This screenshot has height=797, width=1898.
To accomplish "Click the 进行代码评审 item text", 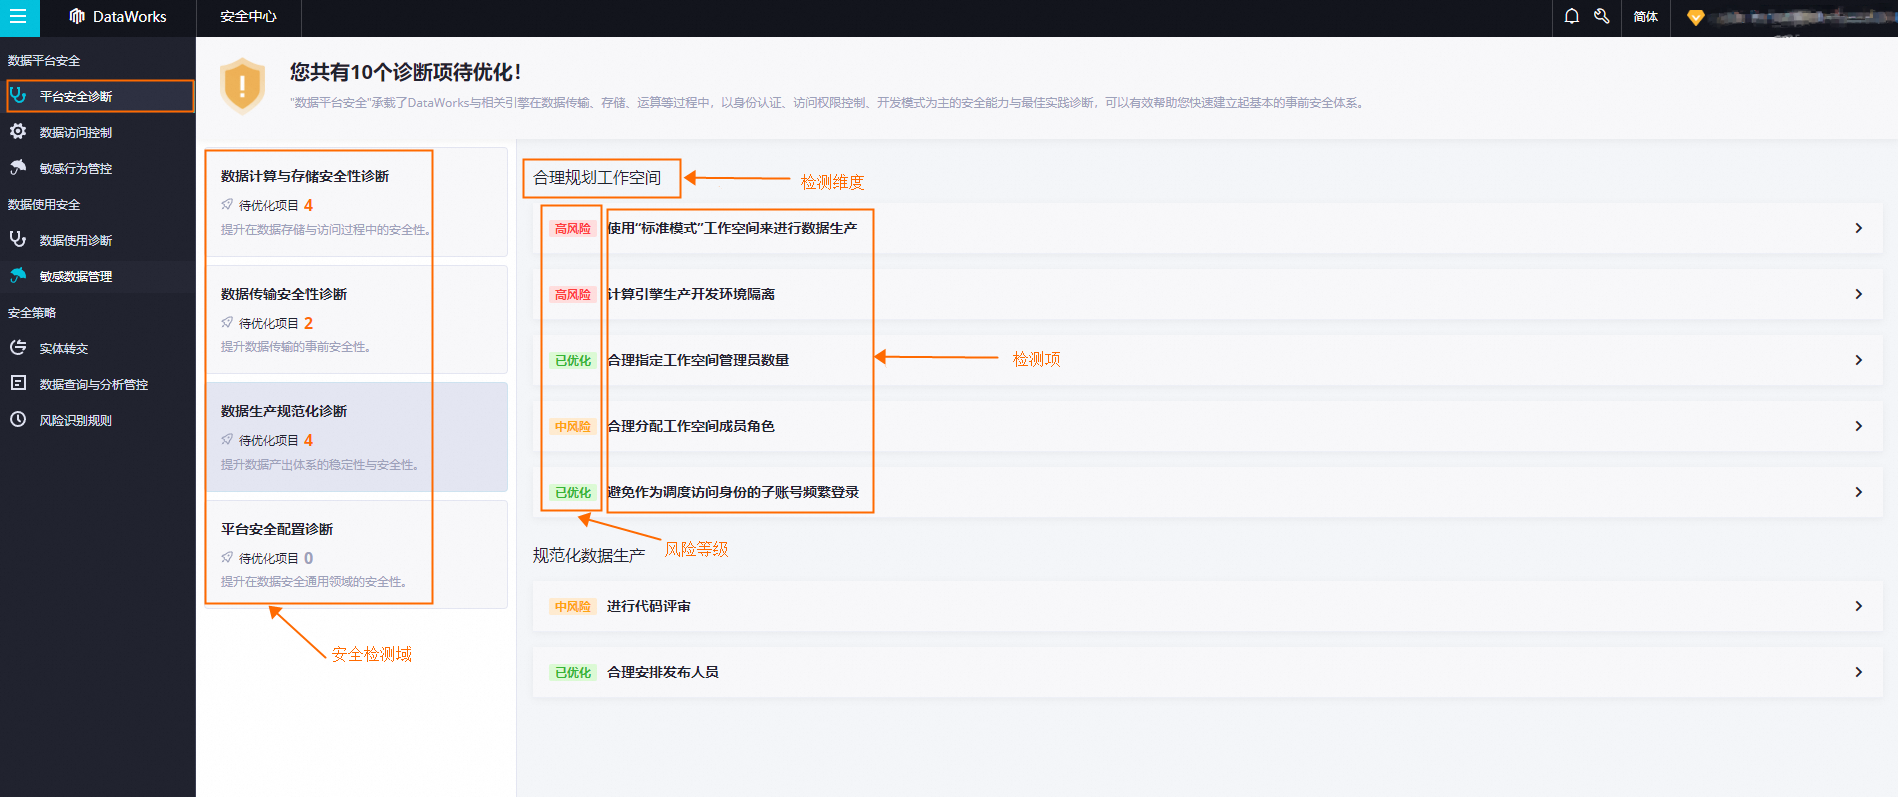I will (x=649, y=606).
